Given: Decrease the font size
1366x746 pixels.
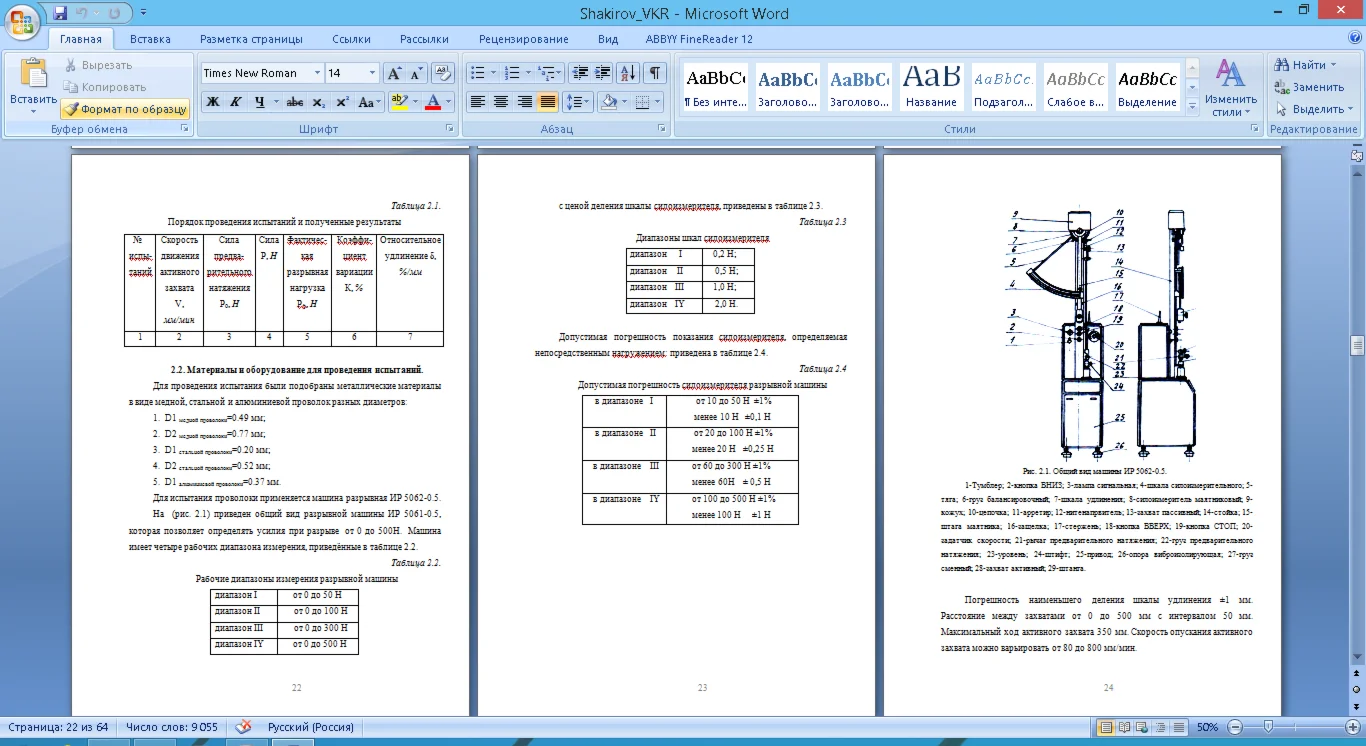Looking at the screenshot, I should pyautogui.click(x=417, y=73).
